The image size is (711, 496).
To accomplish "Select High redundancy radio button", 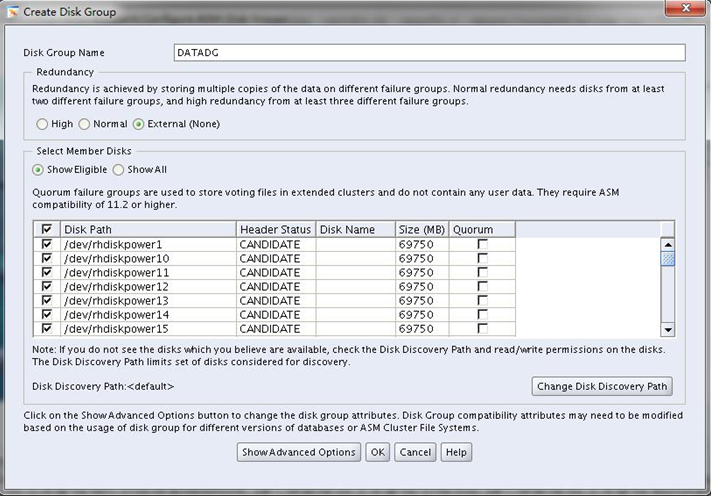I will (x=42, y=124).
